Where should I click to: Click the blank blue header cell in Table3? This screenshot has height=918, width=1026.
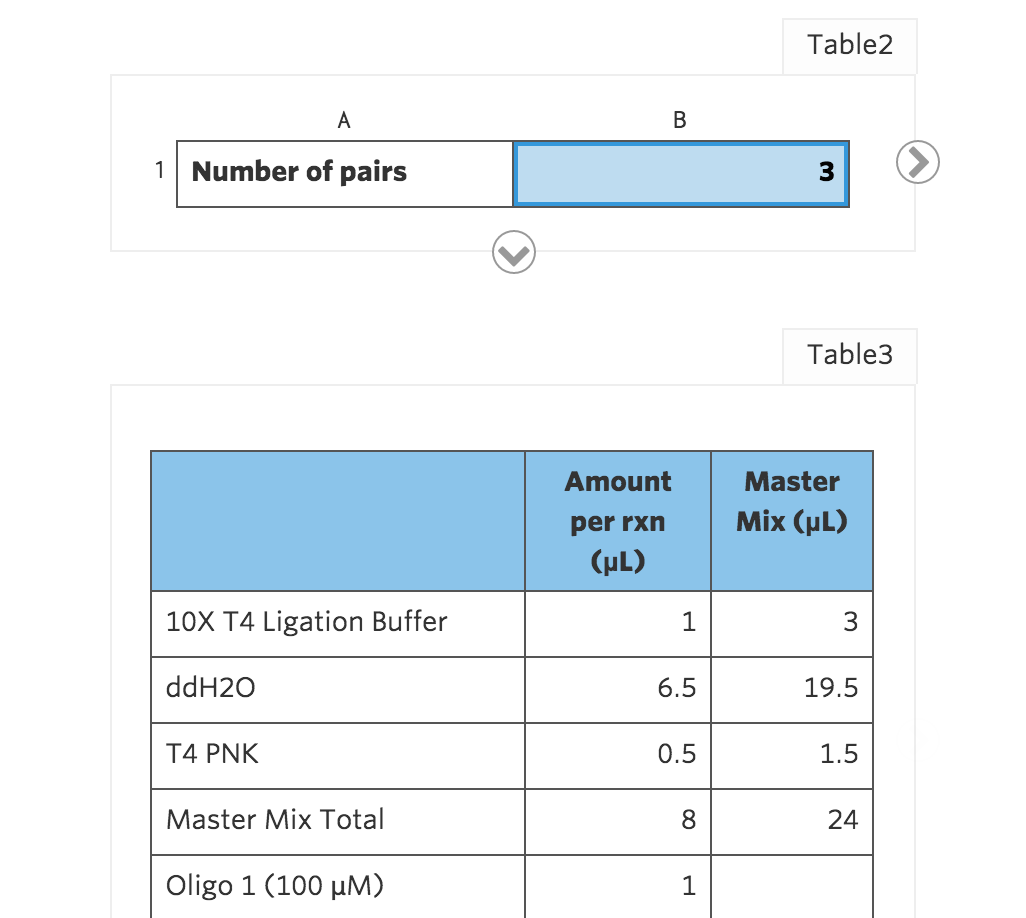[338, 521]
